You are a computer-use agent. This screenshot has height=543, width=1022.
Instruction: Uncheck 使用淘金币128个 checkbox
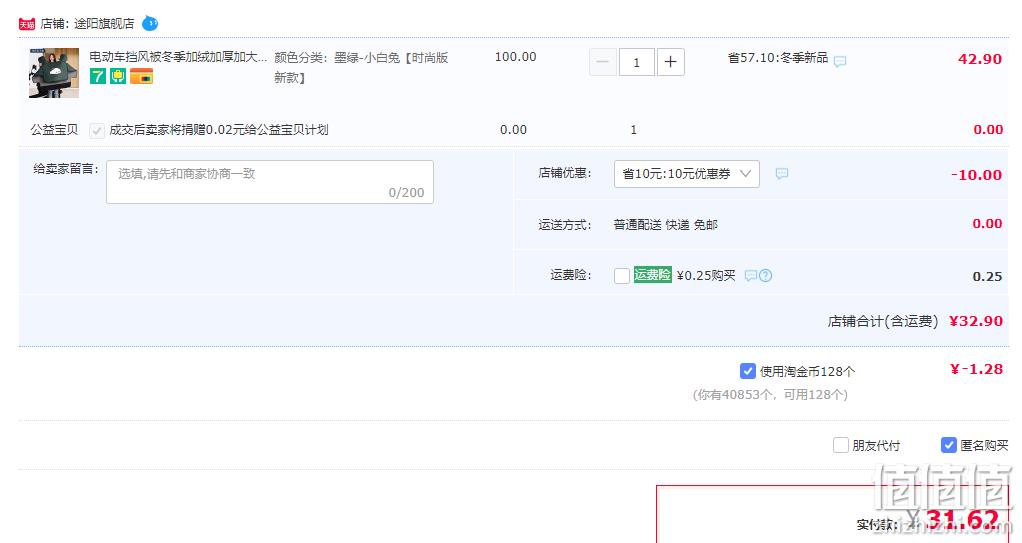pos(748,371)
